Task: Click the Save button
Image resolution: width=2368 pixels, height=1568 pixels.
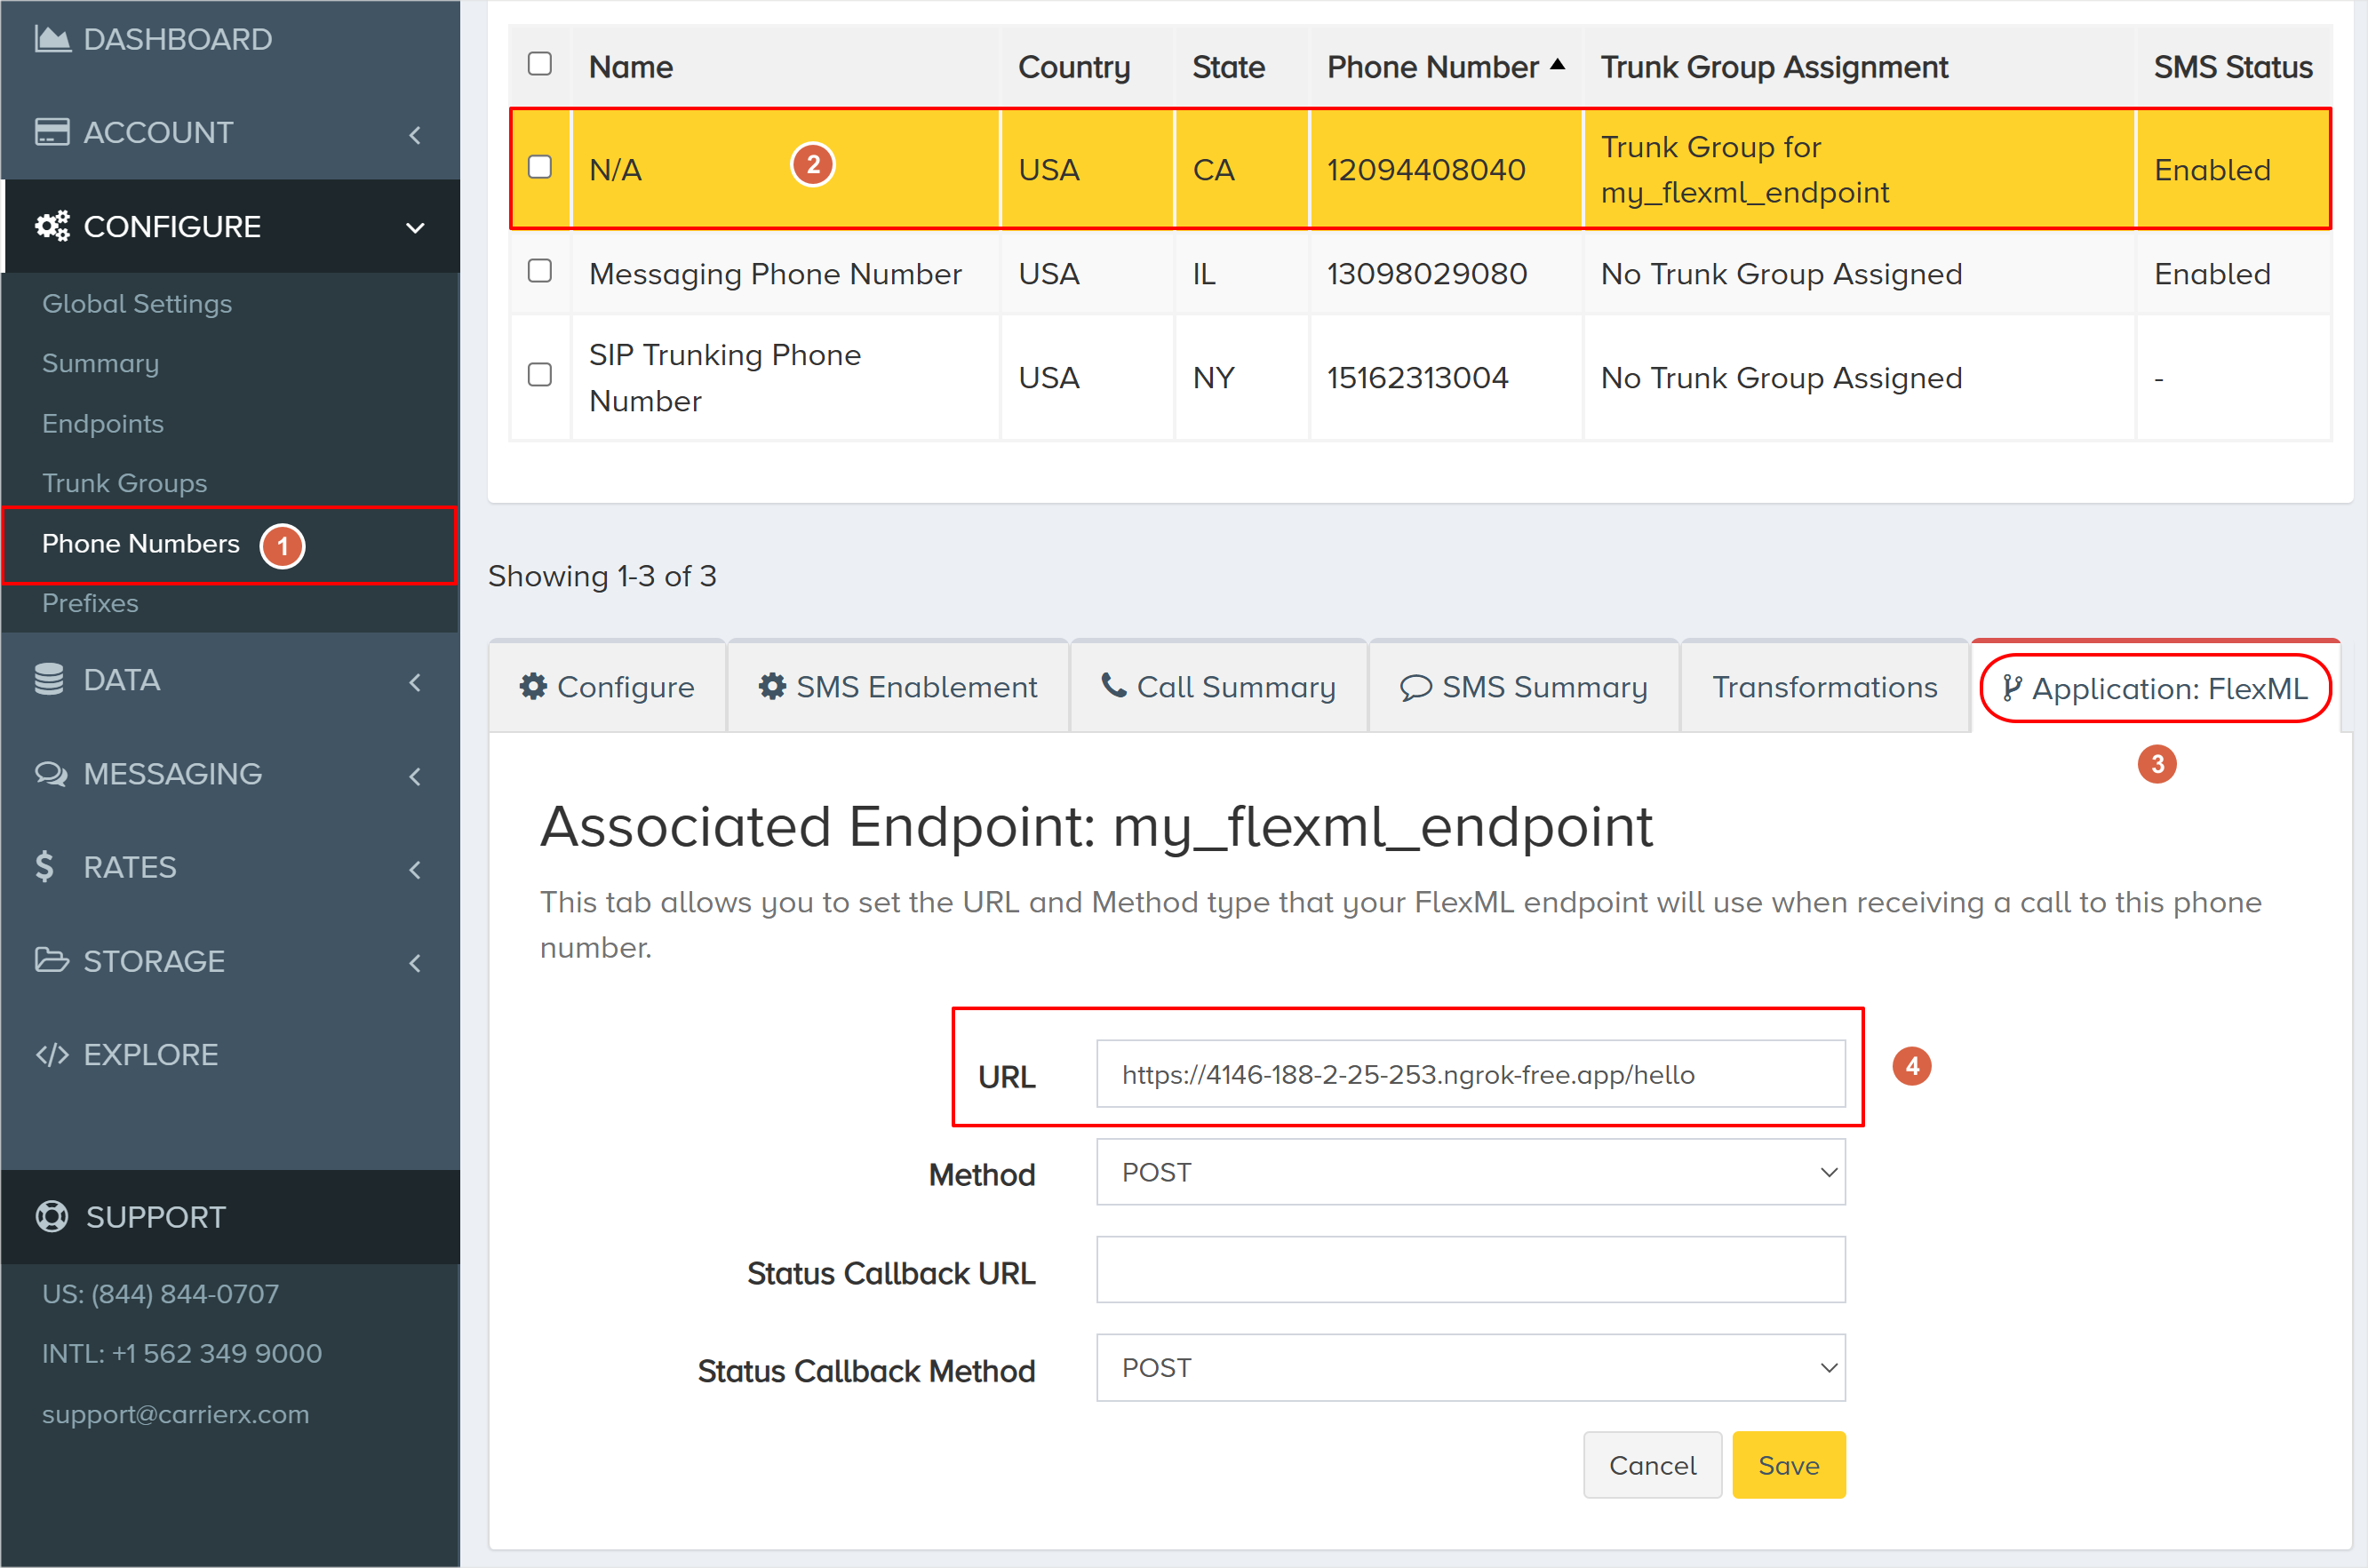Action: pyautogui.click(x=1788, y=1465)
